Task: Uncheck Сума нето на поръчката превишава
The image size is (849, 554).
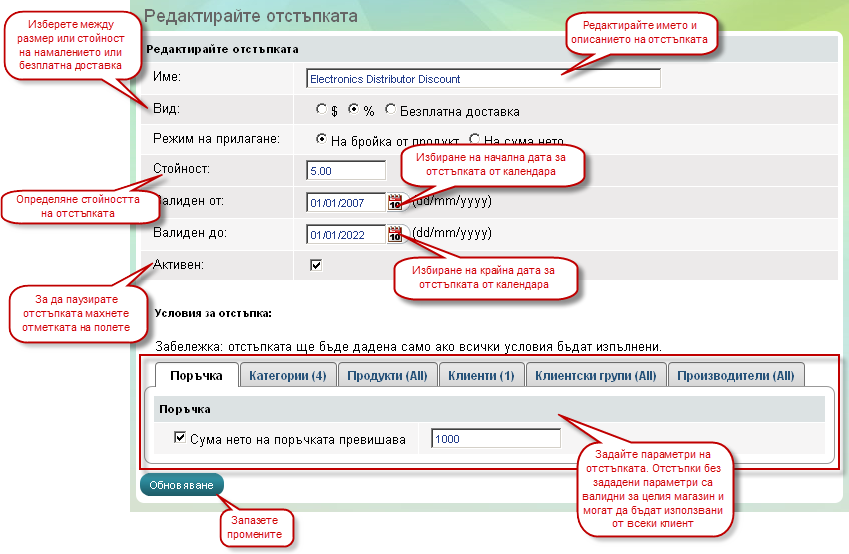Action: point(181,437)
